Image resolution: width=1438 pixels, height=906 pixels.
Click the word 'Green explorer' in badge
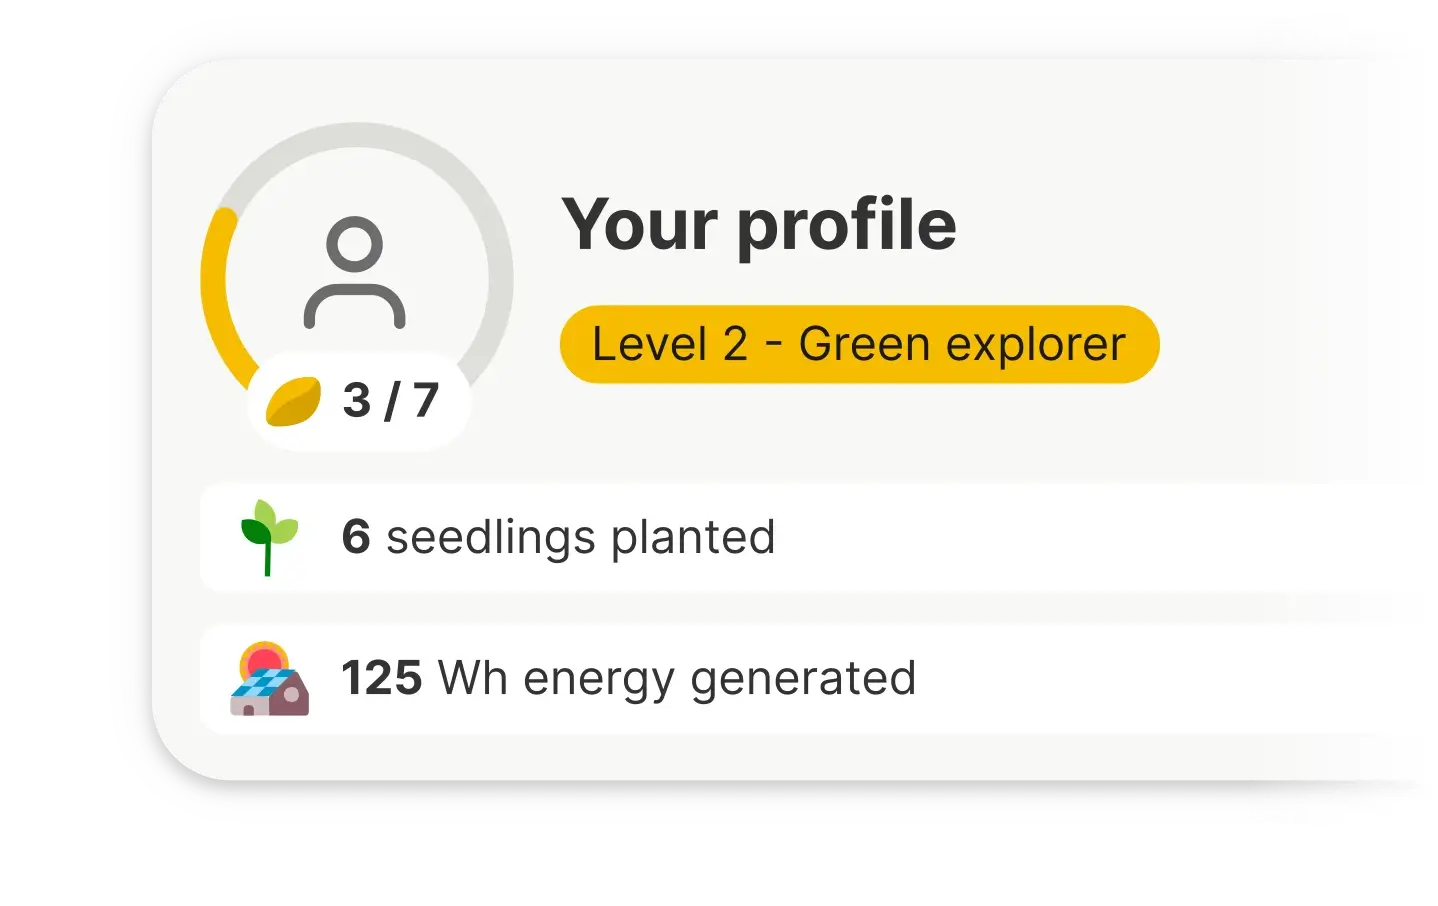pyautogui.click(x=962, y=345)
